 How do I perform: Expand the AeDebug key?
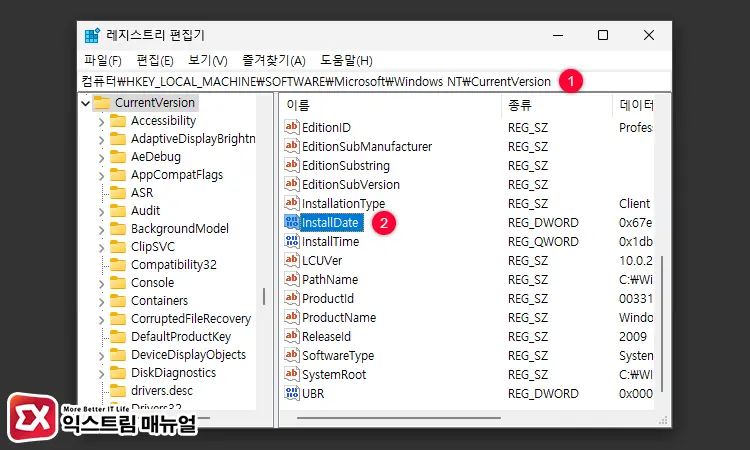click(x=101, y=157)
